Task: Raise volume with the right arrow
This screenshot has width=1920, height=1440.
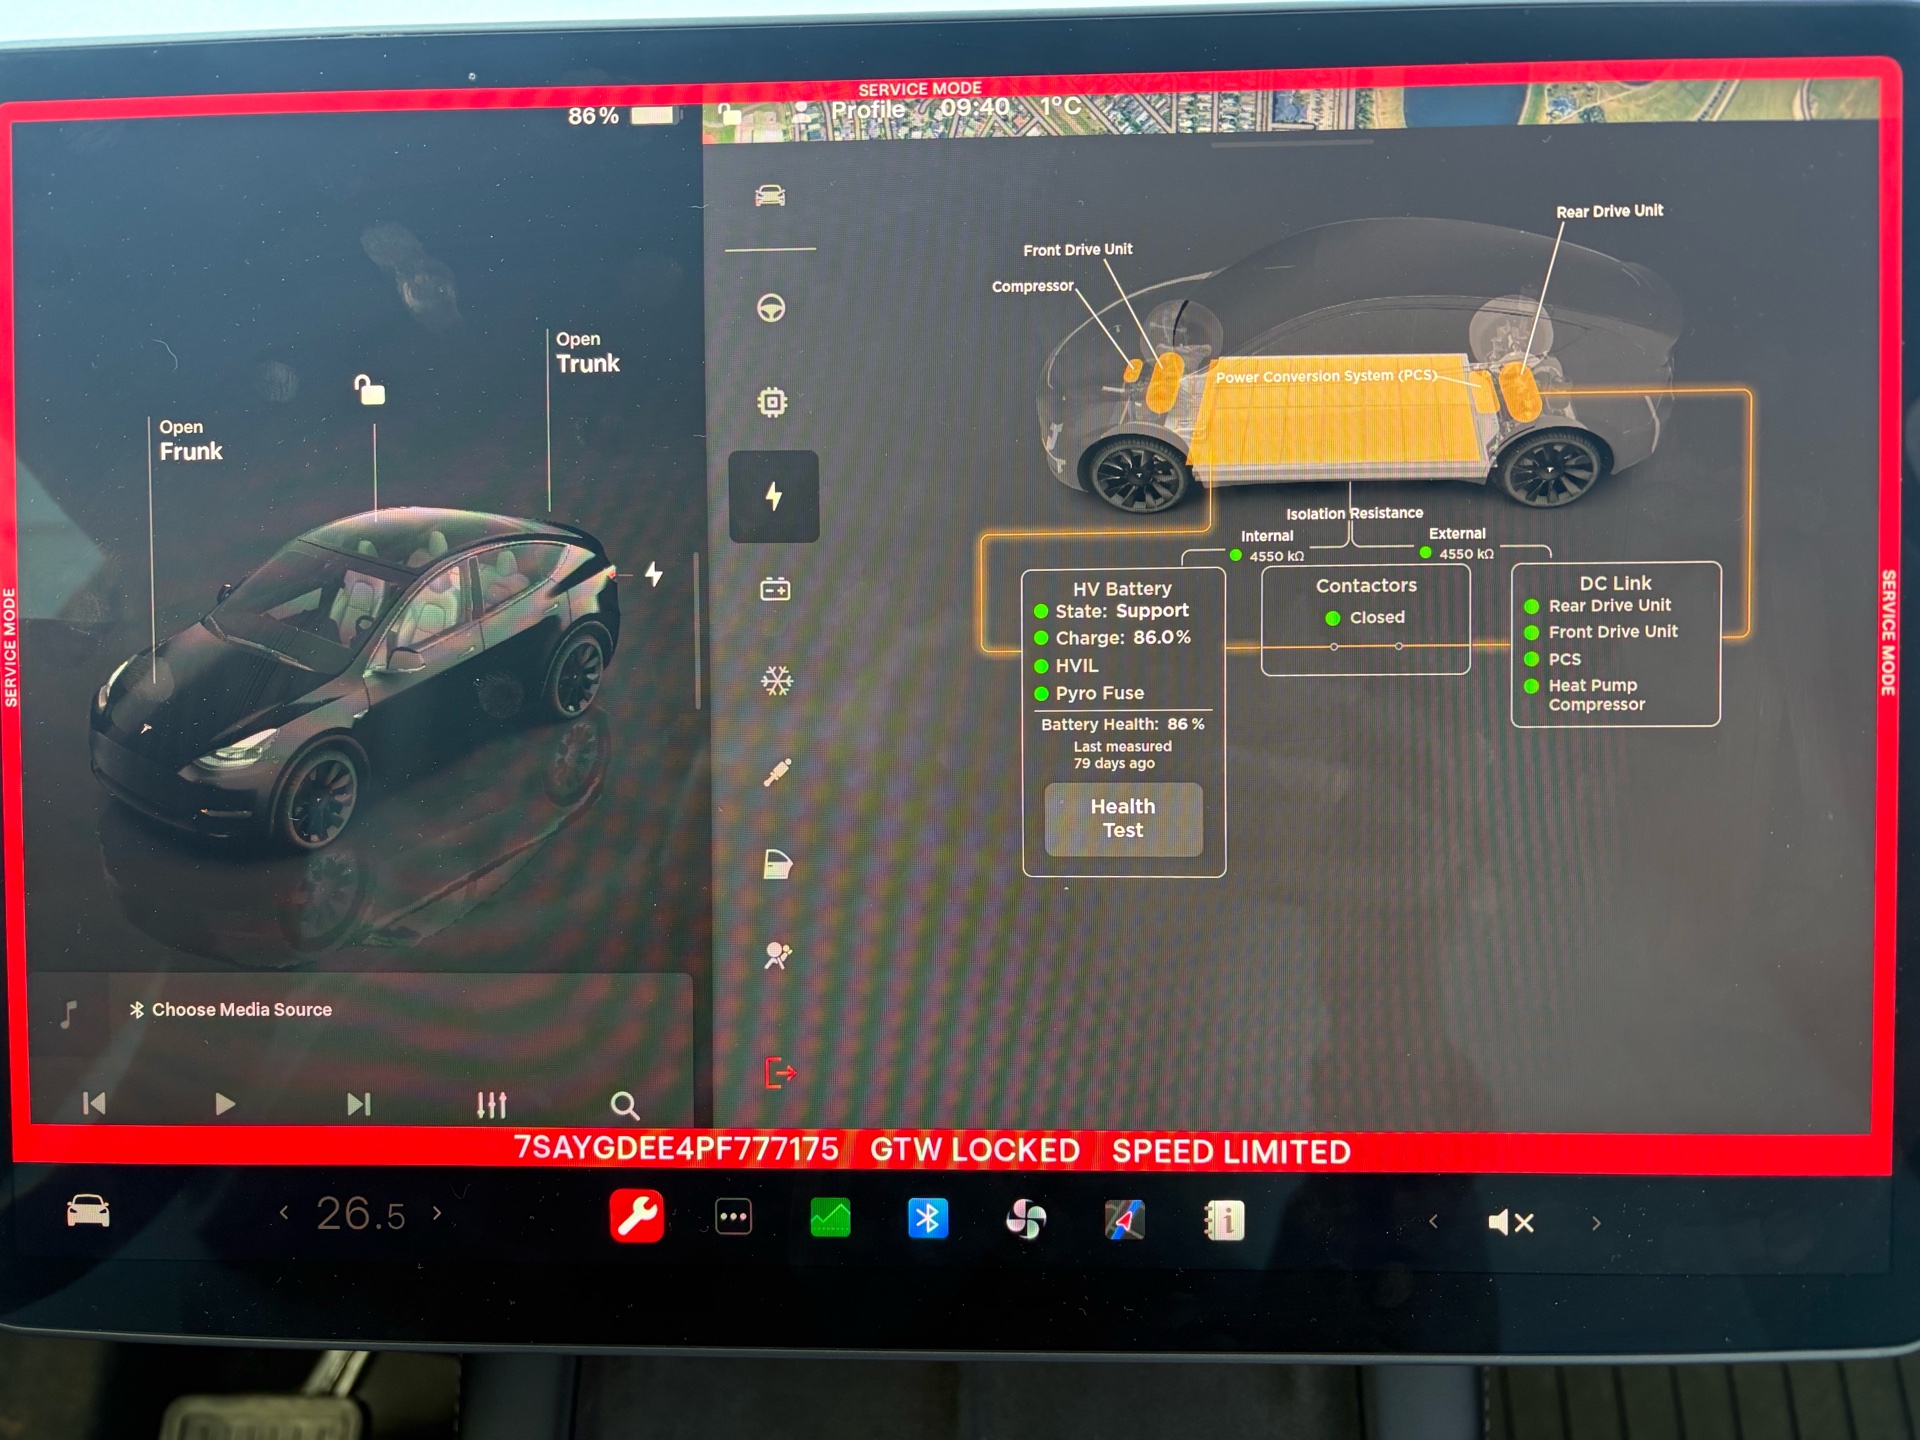Action: (x=1596, y=1222)
